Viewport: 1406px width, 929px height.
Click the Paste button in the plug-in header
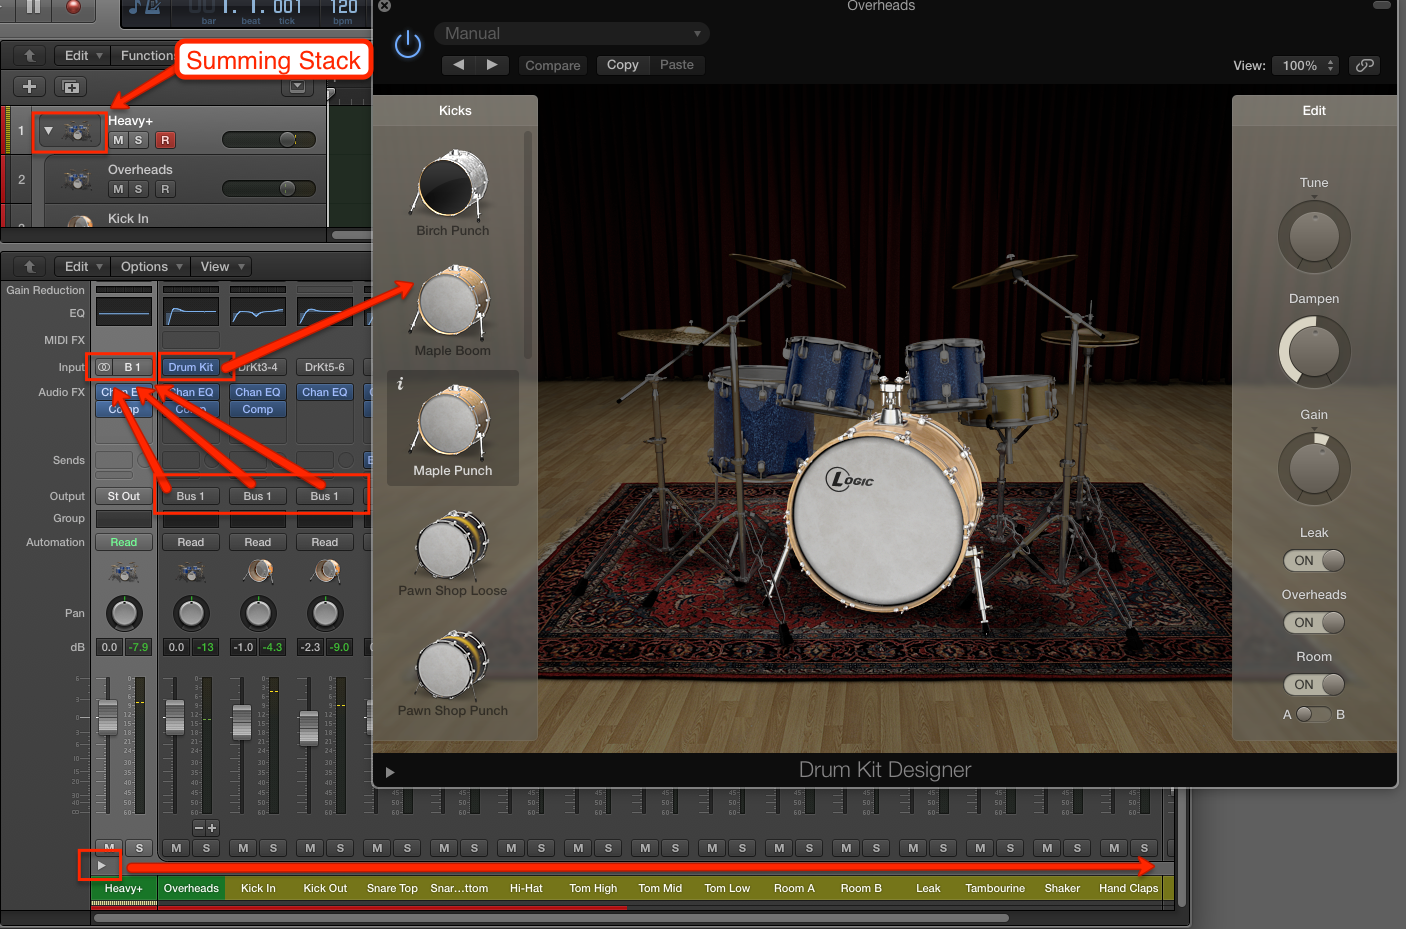click(677, 65)
